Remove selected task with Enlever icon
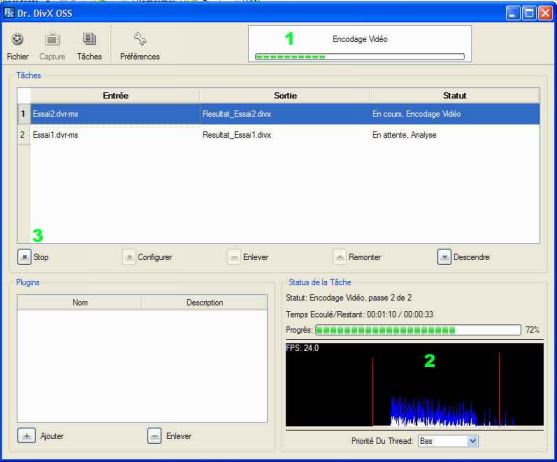The height and width of the screenshot is (462, 557). (x=234, y=257)
